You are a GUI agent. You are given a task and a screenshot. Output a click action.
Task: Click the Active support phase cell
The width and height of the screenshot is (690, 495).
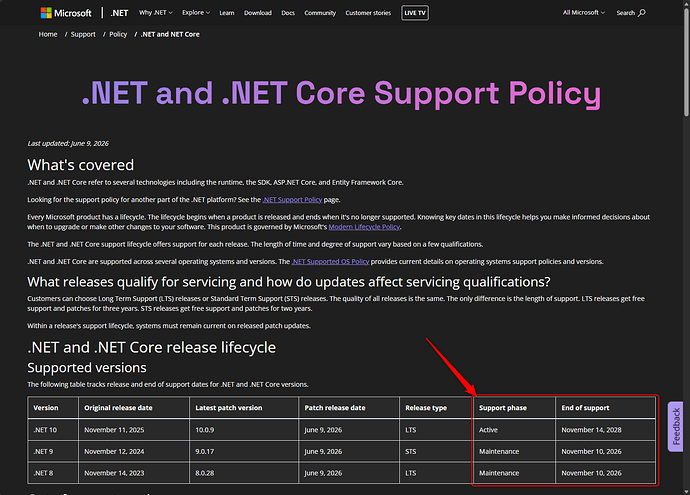514,430
